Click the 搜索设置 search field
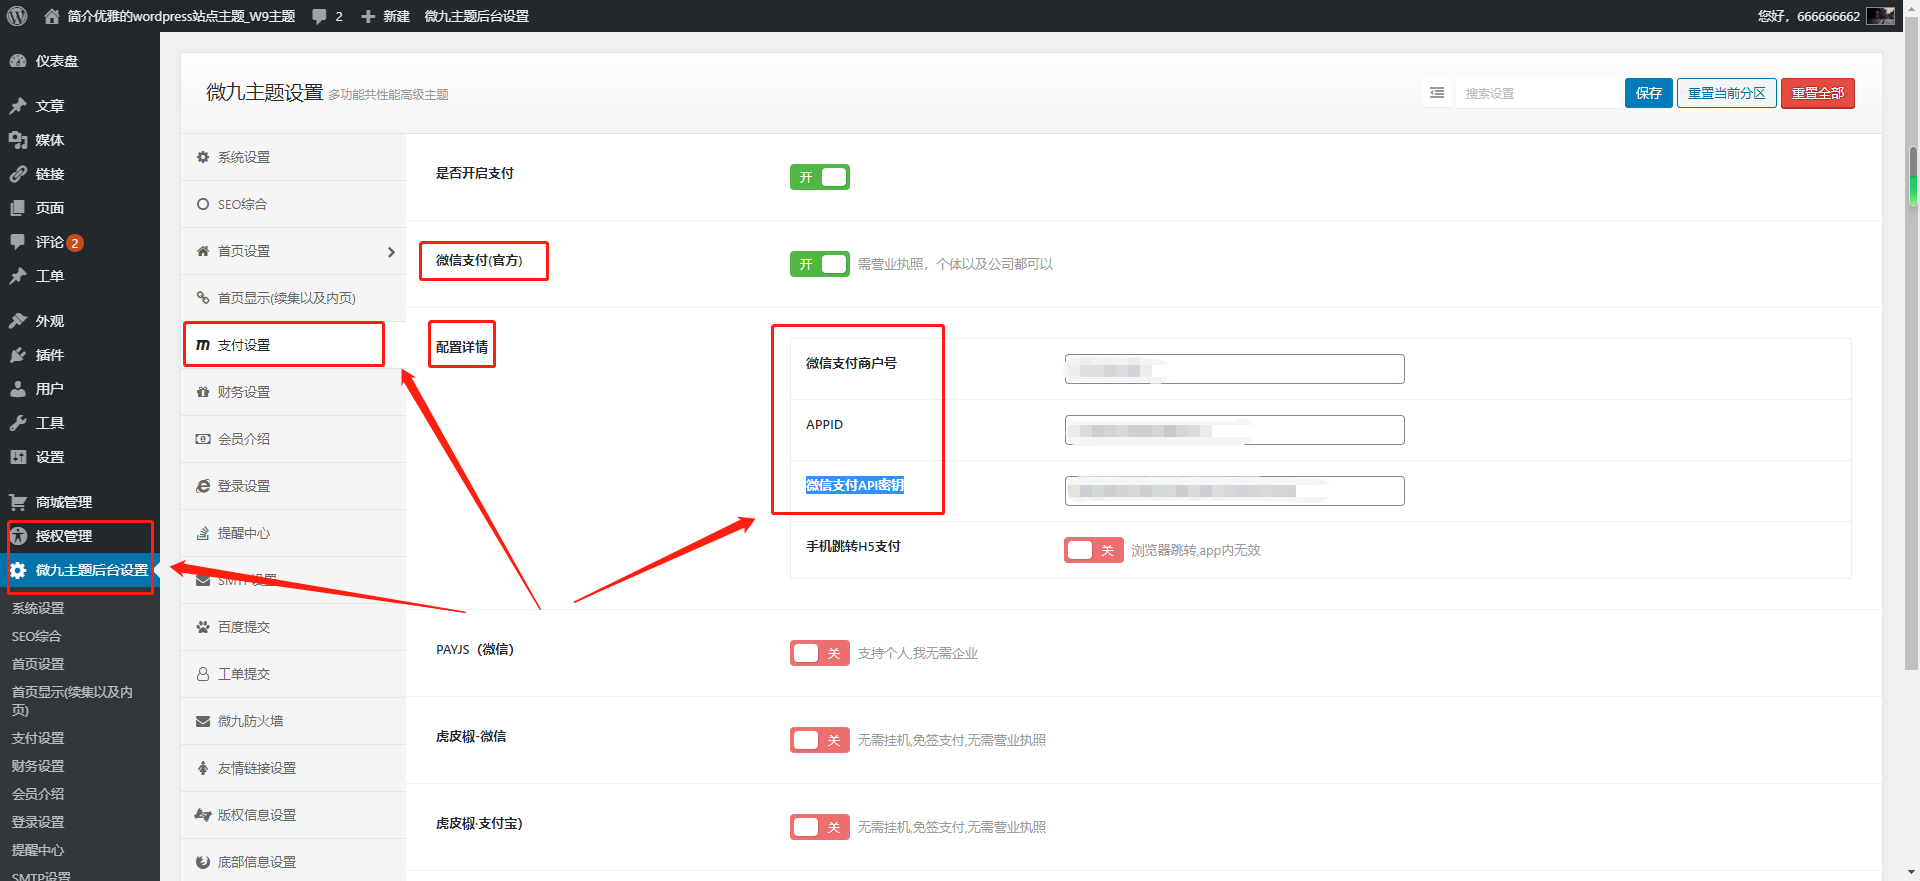Screen dimensions: 1920x881 1540,93
